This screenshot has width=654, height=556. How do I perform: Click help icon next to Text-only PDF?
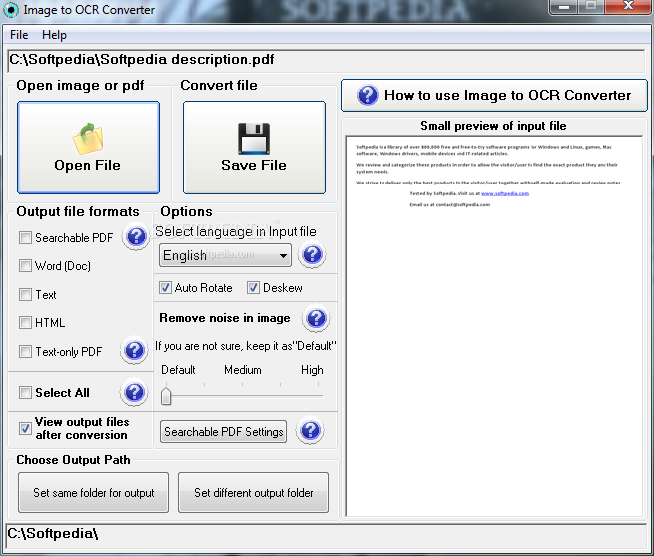[x=134, y=350]
